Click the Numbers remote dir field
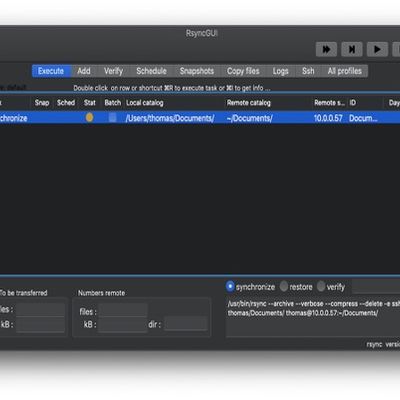This screenshot has width=400, height=400. point(186,324)
